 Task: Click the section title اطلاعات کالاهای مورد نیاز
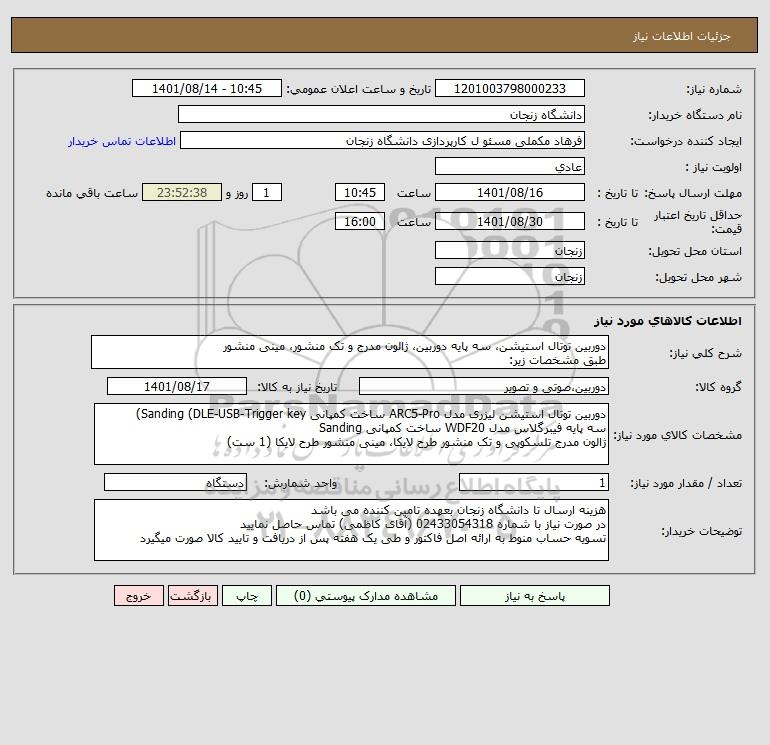pos(668,321)
